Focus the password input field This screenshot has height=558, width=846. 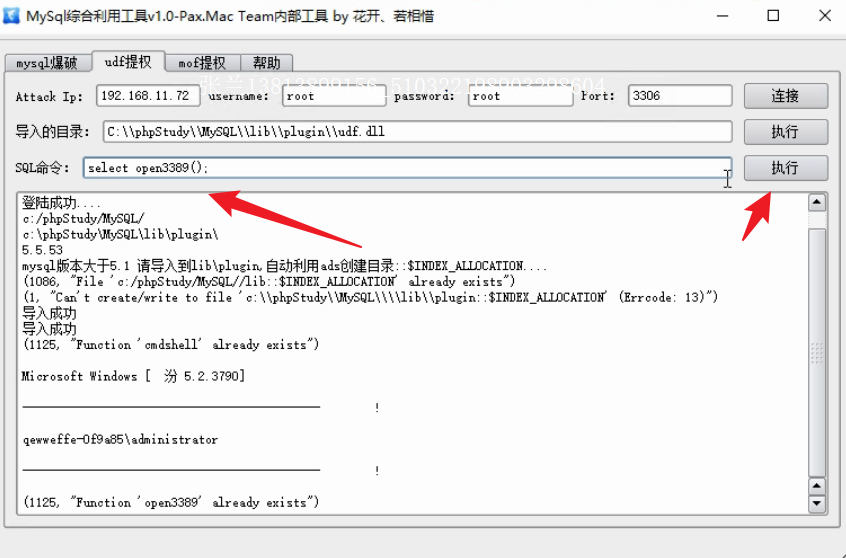[520, 96]
